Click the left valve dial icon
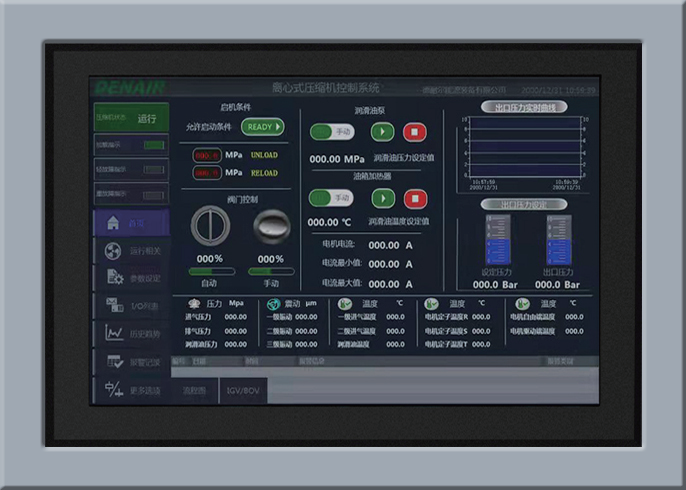 pyautogui.click(x=210, y=227)
